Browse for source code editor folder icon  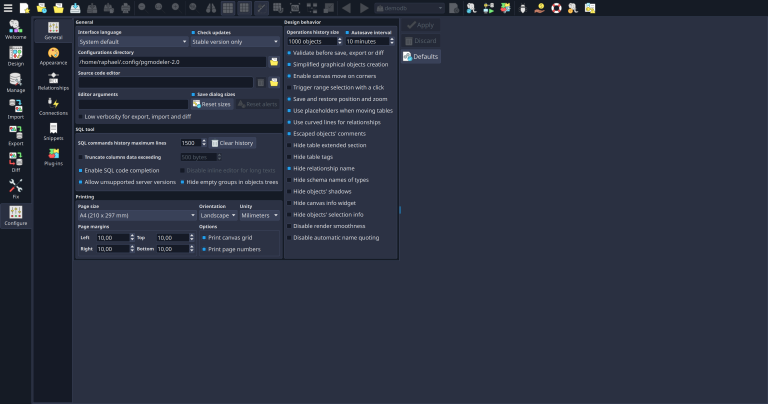(x=274, y=82)
